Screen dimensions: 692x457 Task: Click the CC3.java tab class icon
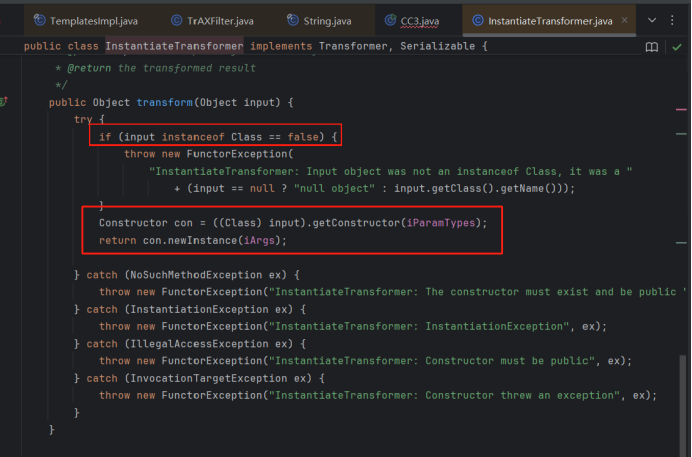pyautogui.click(x=392, y=20)
